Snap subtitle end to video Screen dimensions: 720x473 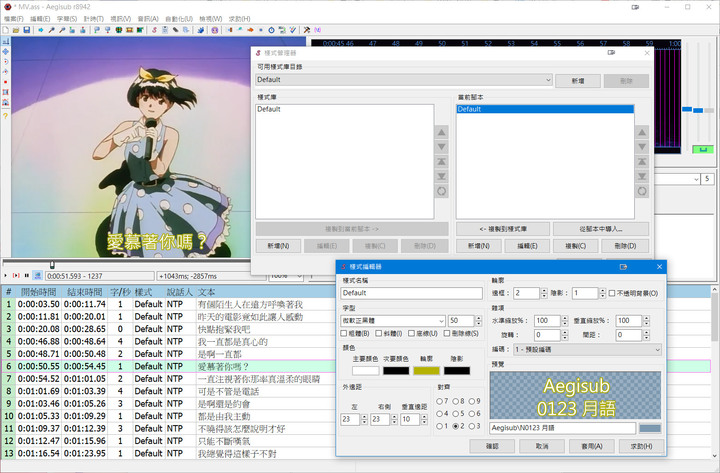(x=107, y=30)
